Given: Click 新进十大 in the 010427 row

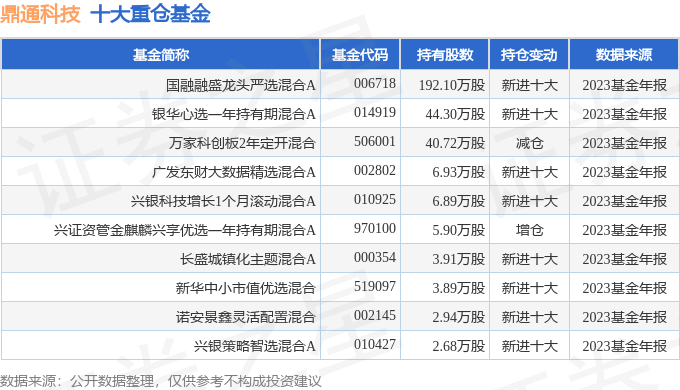Looking at the screenshot, I should [530, 347].
